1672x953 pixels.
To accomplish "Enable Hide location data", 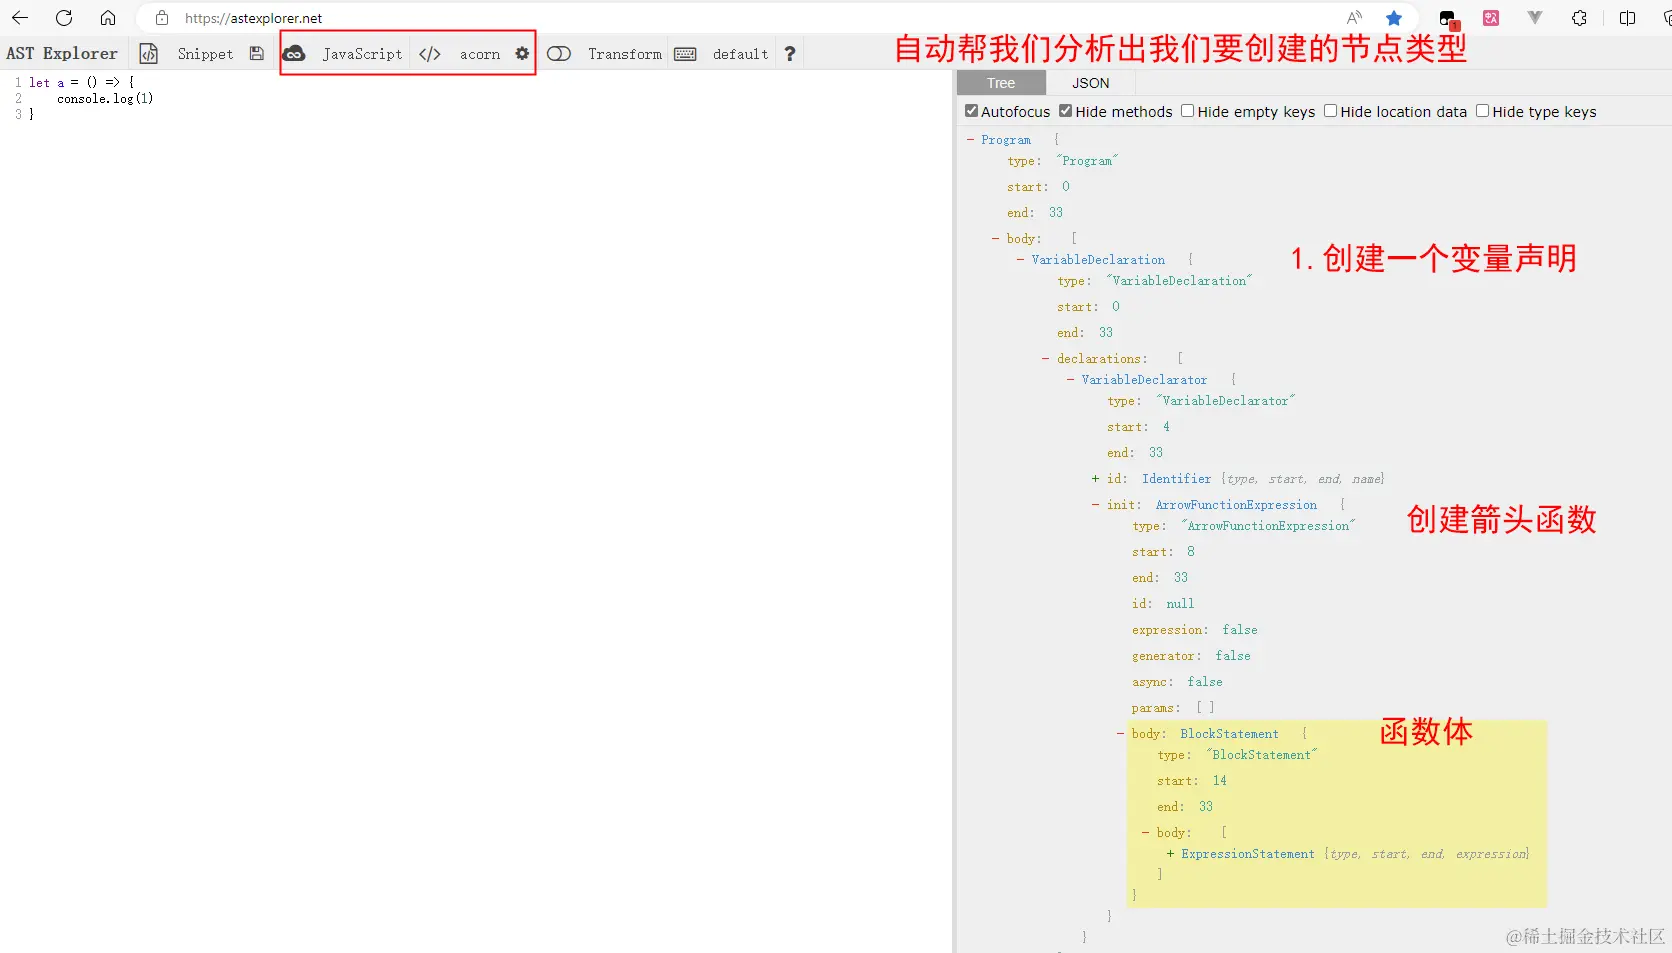I will (x=1330, y=111).
